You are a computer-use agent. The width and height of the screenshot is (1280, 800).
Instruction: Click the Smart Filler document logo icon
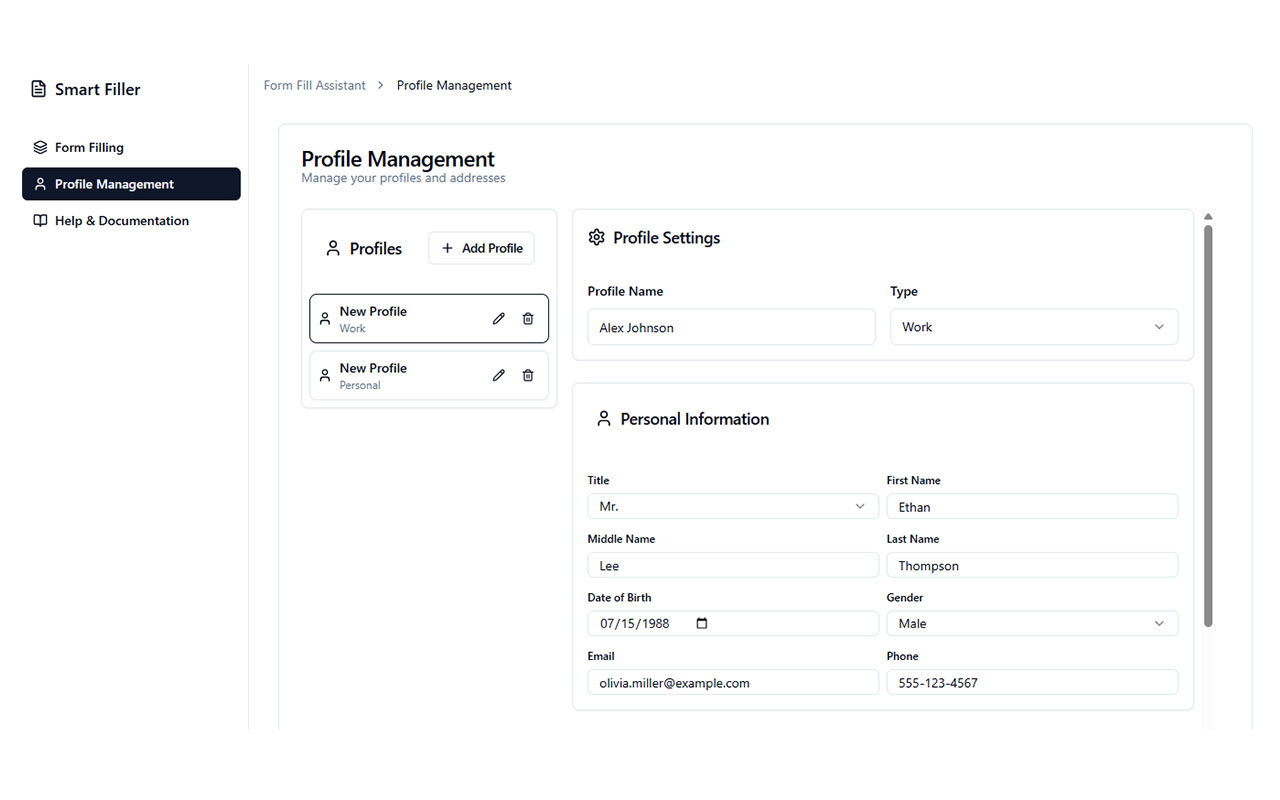click(x=37, y=89)
